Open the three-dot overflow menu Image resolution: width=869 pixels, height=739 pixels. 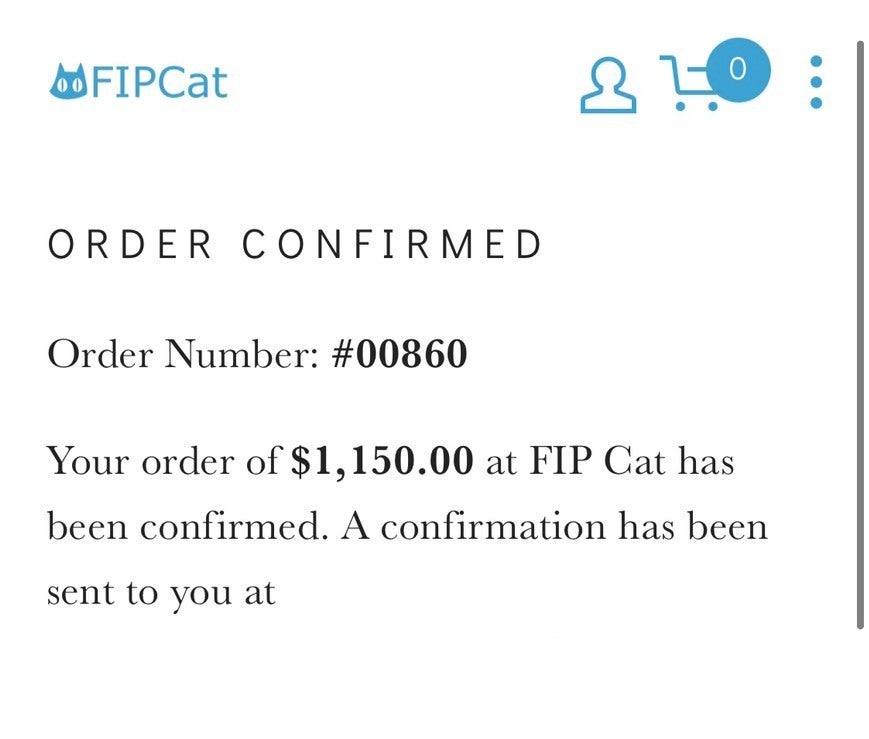tap(816, 82)
